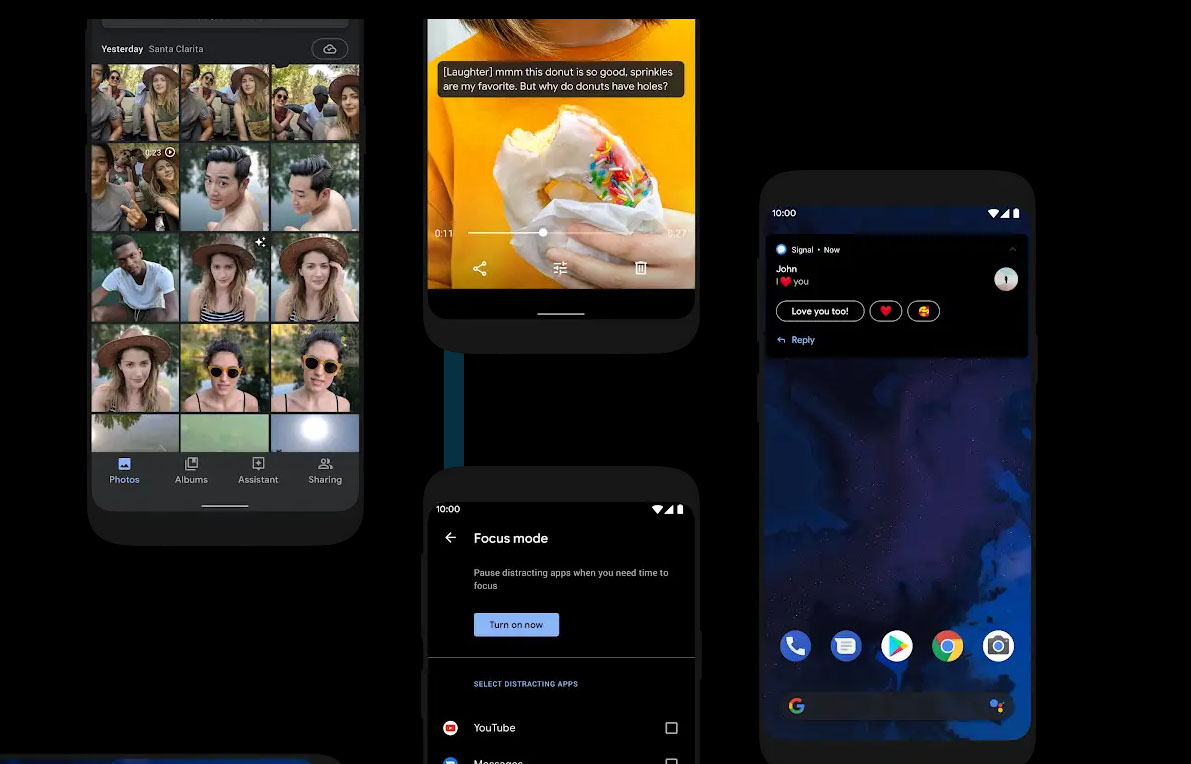
Task: Send the red heart emoji reply
Action: point(886,311)
